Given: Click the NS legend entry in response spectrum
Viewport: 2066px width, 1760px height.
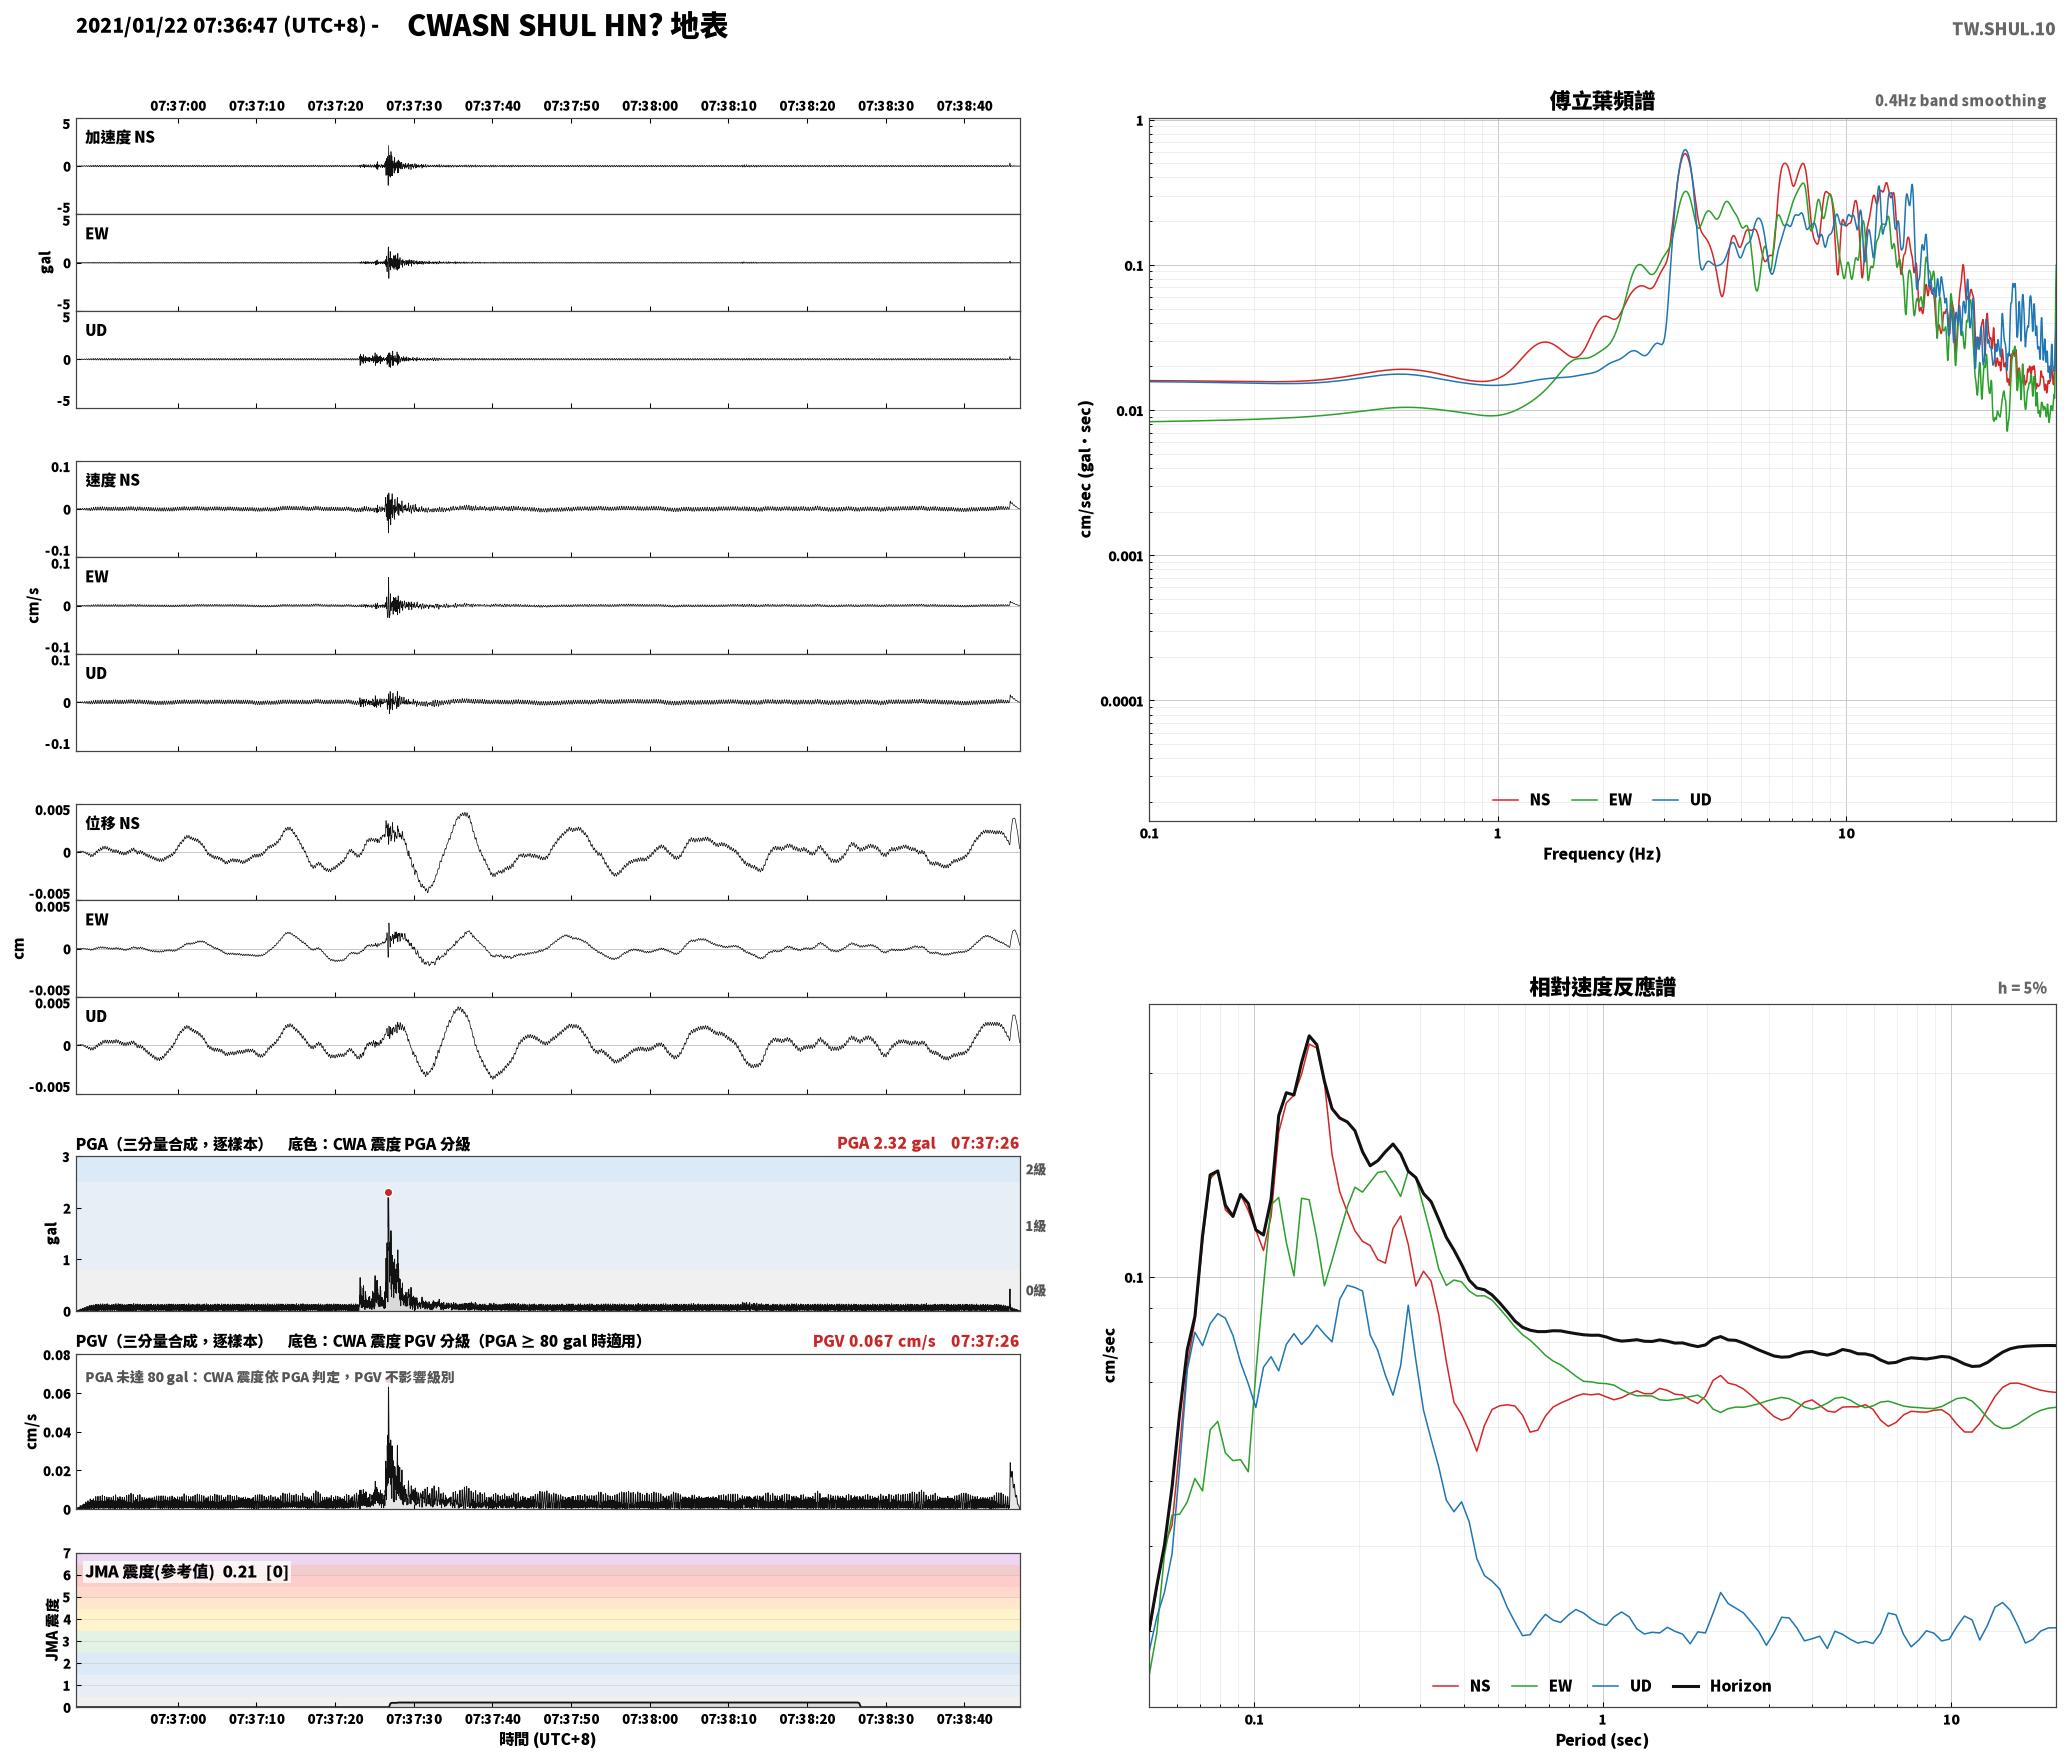Looking at the screenshot, I should click(x=1461, y=1685).
